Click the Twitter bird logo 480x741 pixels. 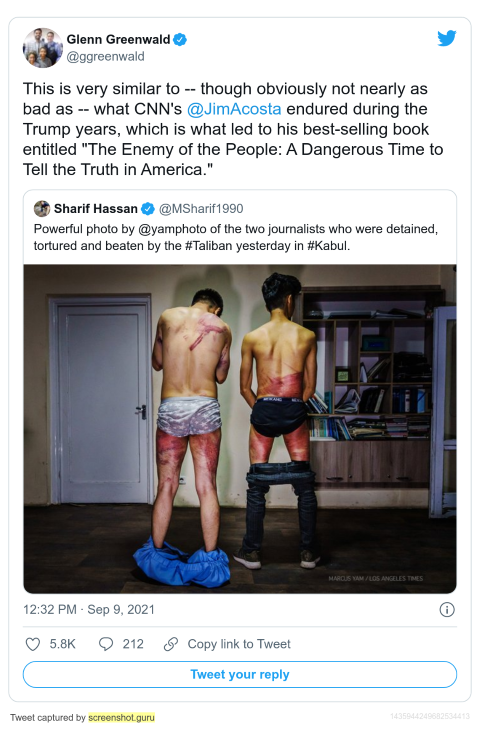446,38
